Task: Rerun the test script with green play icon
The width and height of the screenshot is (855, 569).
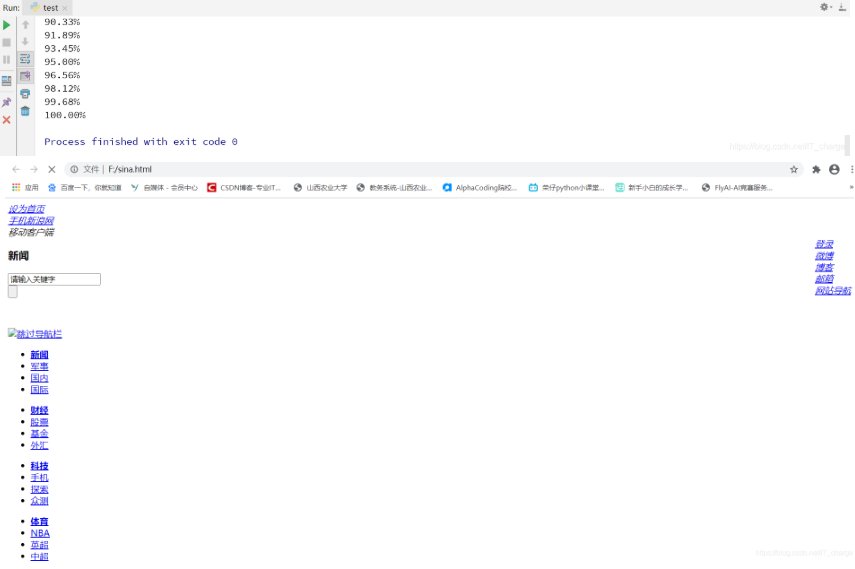Action: (x=7, y=25)
